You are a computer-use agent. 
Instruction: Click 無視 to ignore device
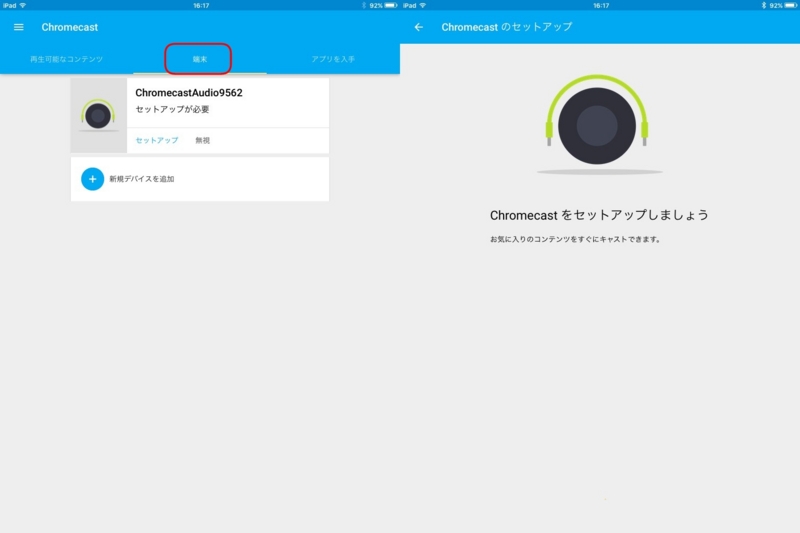pos(203,140)
